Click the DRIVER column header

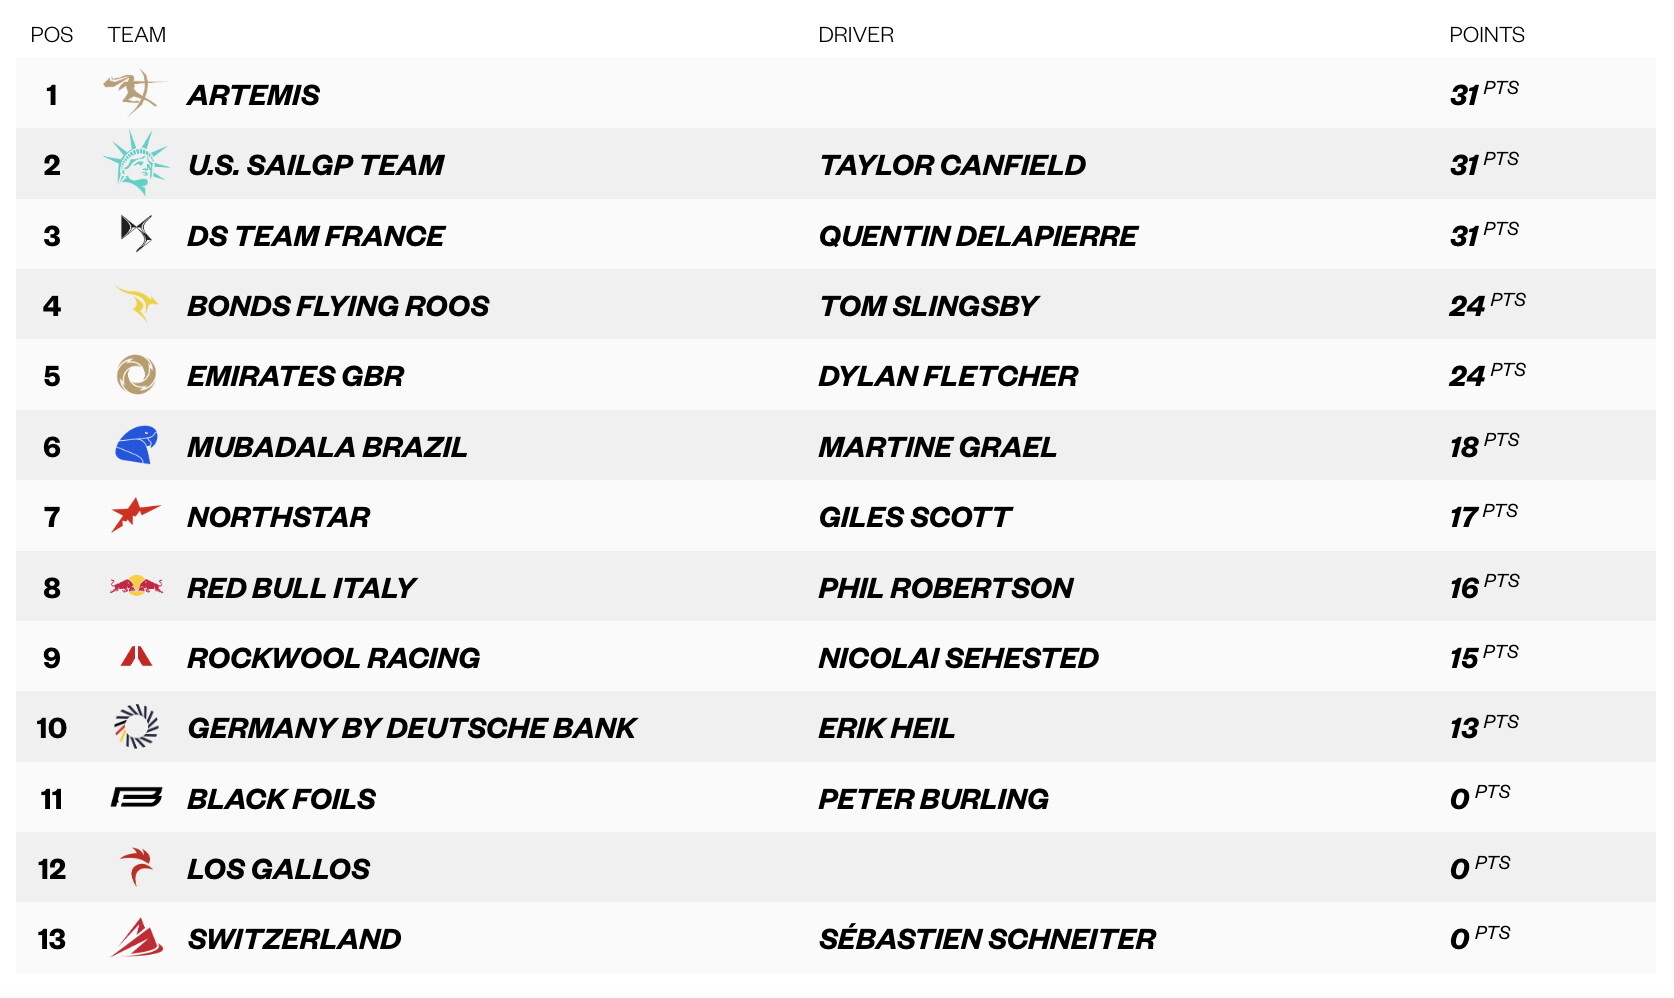(856, 35)
